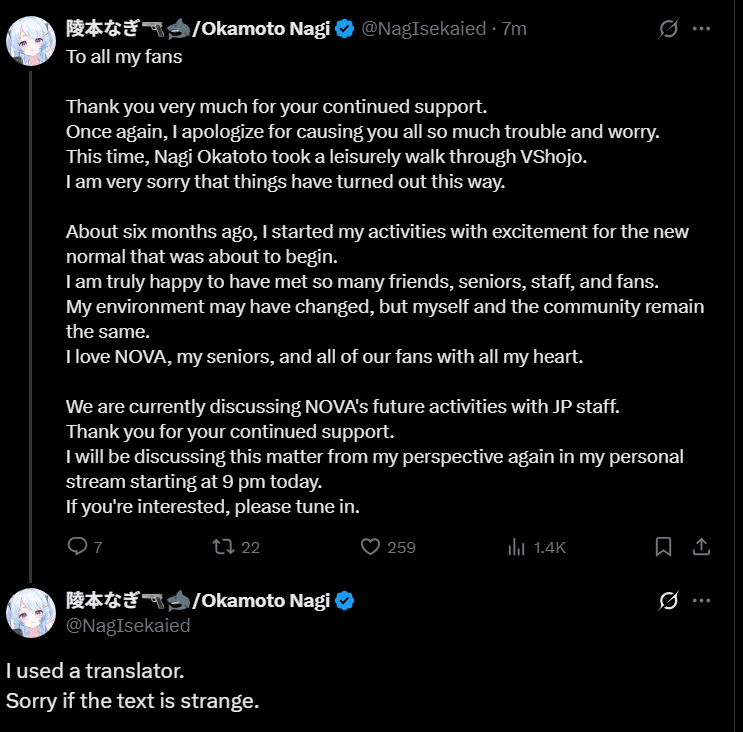Screen dimensions: 743x732
Task: Open Grok icon on the first tweet
Action: (668, 29)
